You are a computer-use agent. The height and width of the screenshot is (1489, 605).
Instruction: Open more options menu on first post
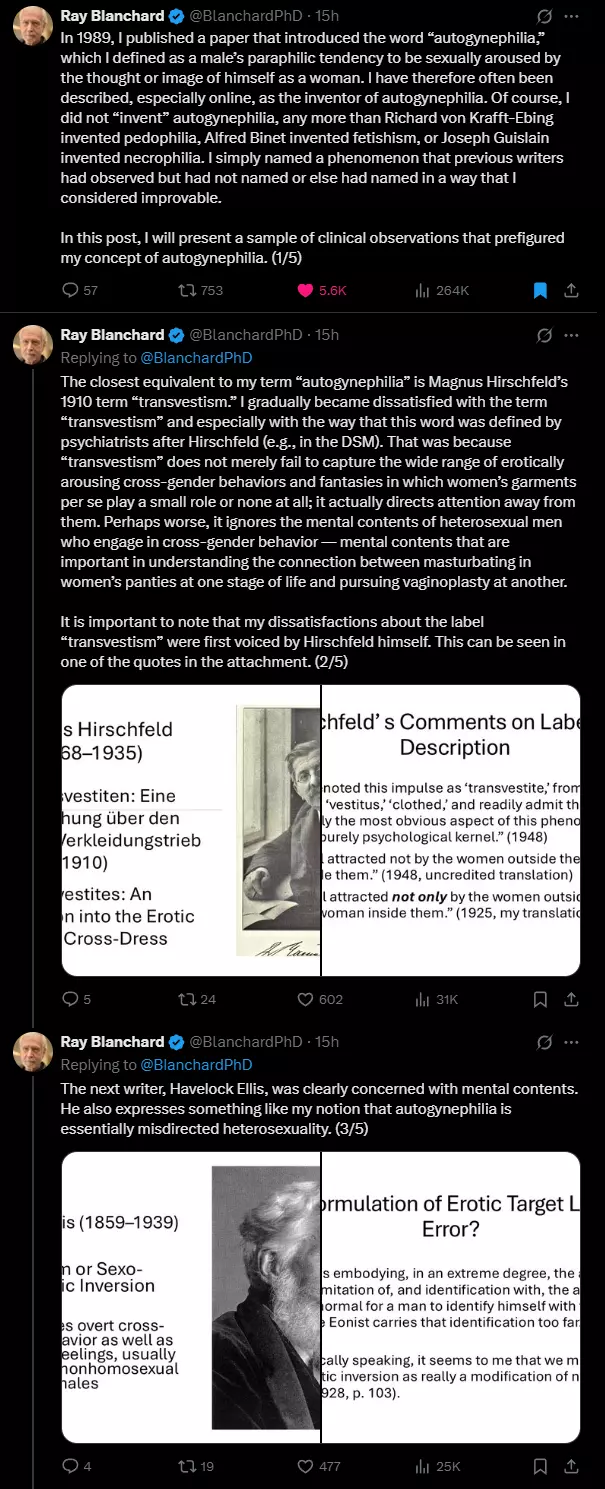coord(571,17)
